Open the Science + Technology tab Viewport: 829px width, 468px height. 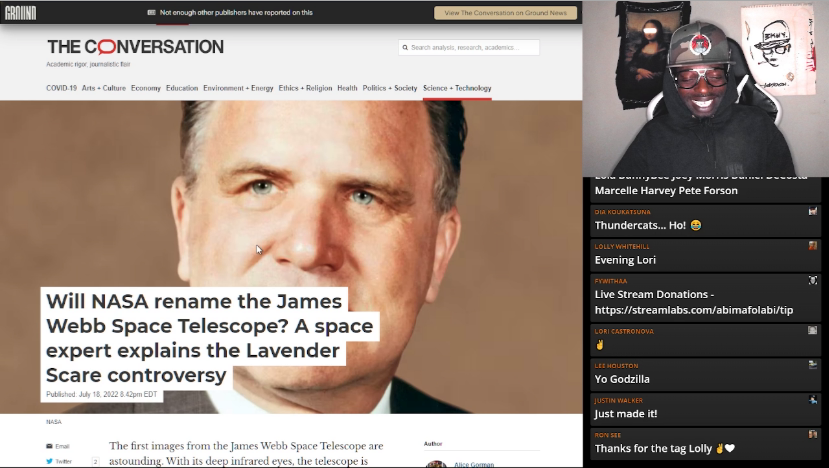click(x=457, y=88)
